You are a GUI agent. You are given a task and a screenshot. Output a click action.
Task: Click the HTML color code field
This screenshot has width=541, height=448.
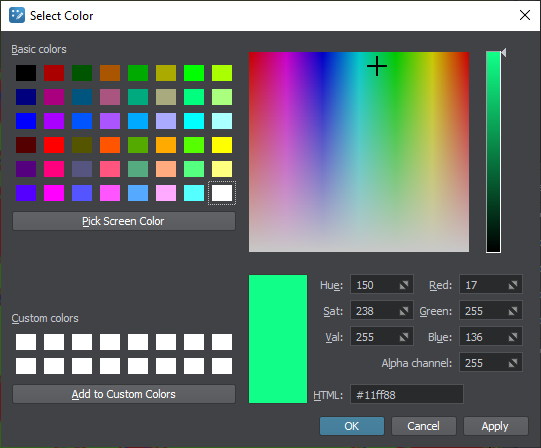point(407,394)
